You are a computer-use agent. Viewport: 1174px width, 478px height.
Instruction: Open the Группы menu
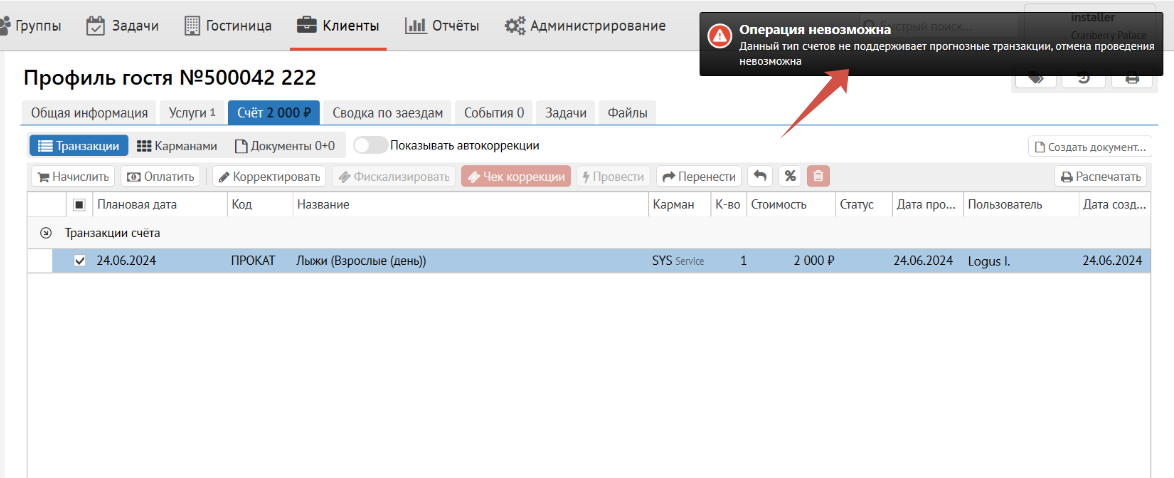pos(30,25)
